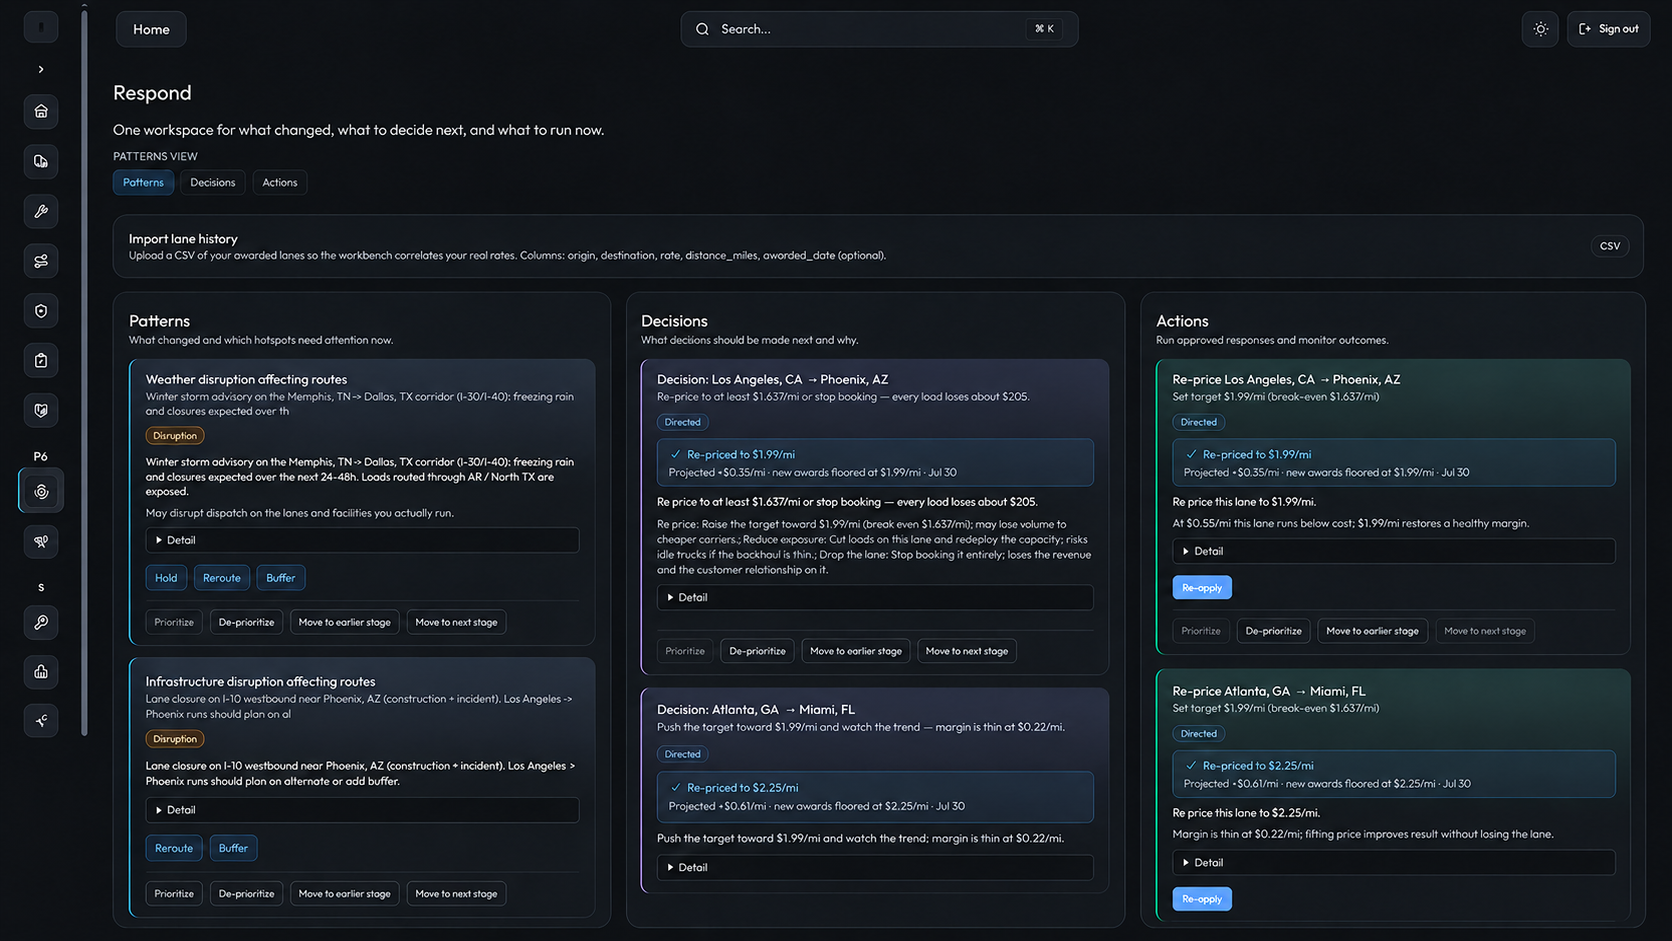This screenshot has width=1672, height=941.
Task: Open the key icon in sidebar
Action: [x=41, y=622]
